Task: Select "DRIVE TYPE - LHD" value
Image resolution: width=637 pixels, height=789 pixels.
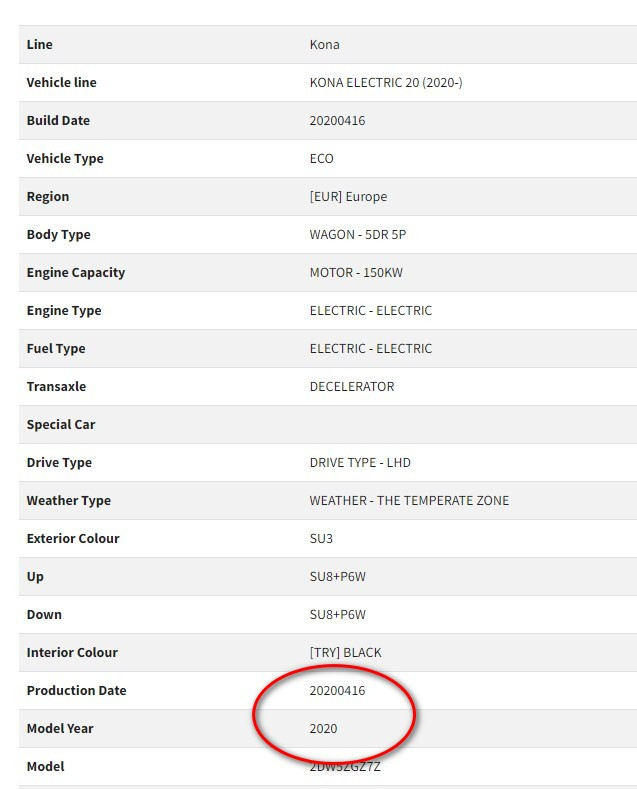Action: tap(360, 462)
